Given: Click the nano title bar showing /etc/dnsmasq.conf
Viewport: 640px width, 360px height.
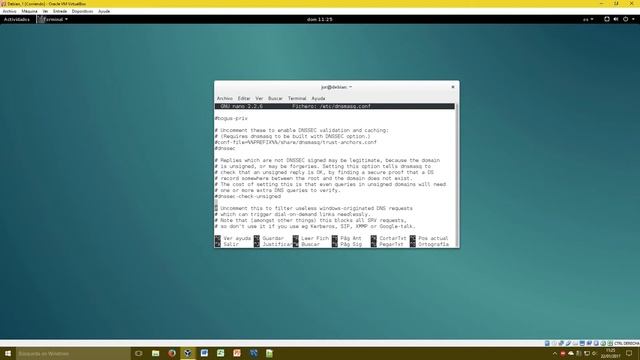Looking at the screenshot, I should click(334, 106).
